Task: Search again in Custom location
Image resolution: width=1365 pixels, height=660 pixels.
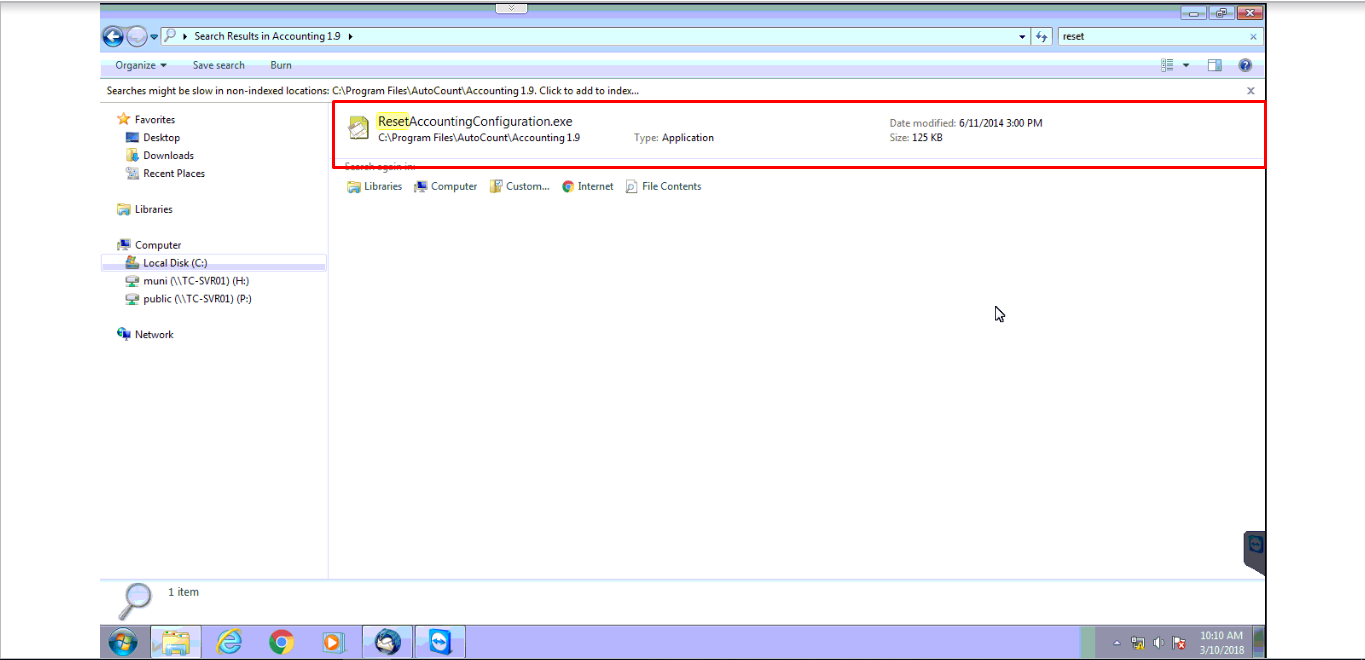Action: click(520, 187)
